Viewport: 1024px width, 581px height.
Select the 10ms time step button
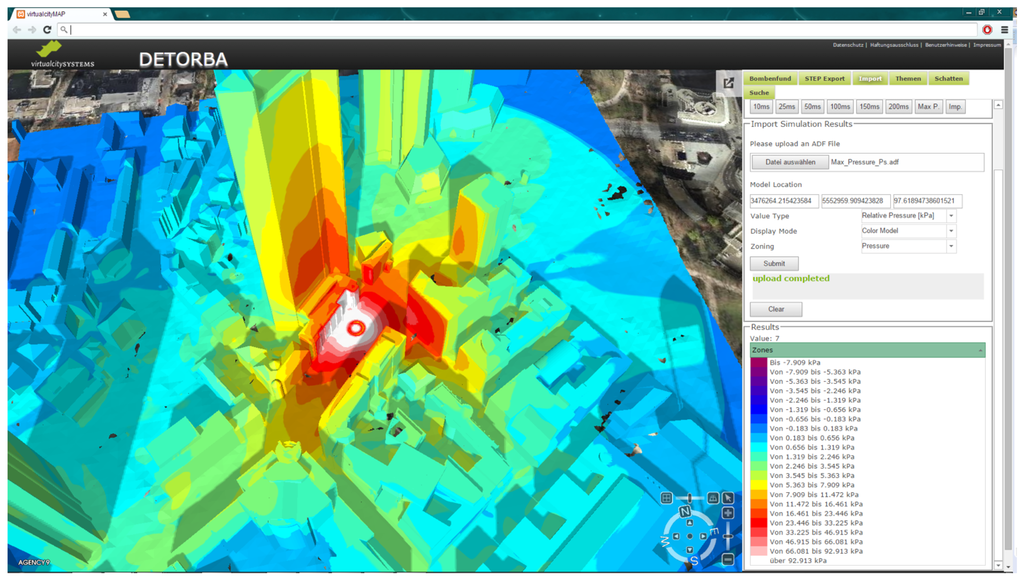761,107
